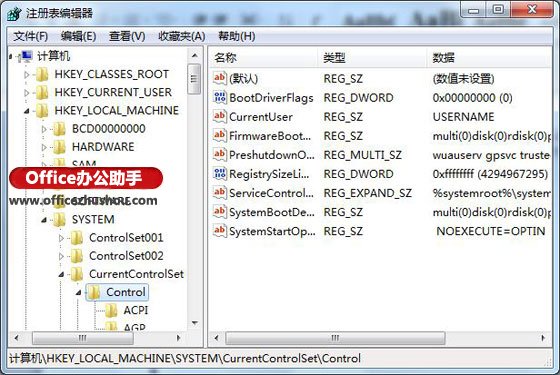This screenshot has width=560, height=375.
Task: Click the Control folder icon
Action: (94, 292)
